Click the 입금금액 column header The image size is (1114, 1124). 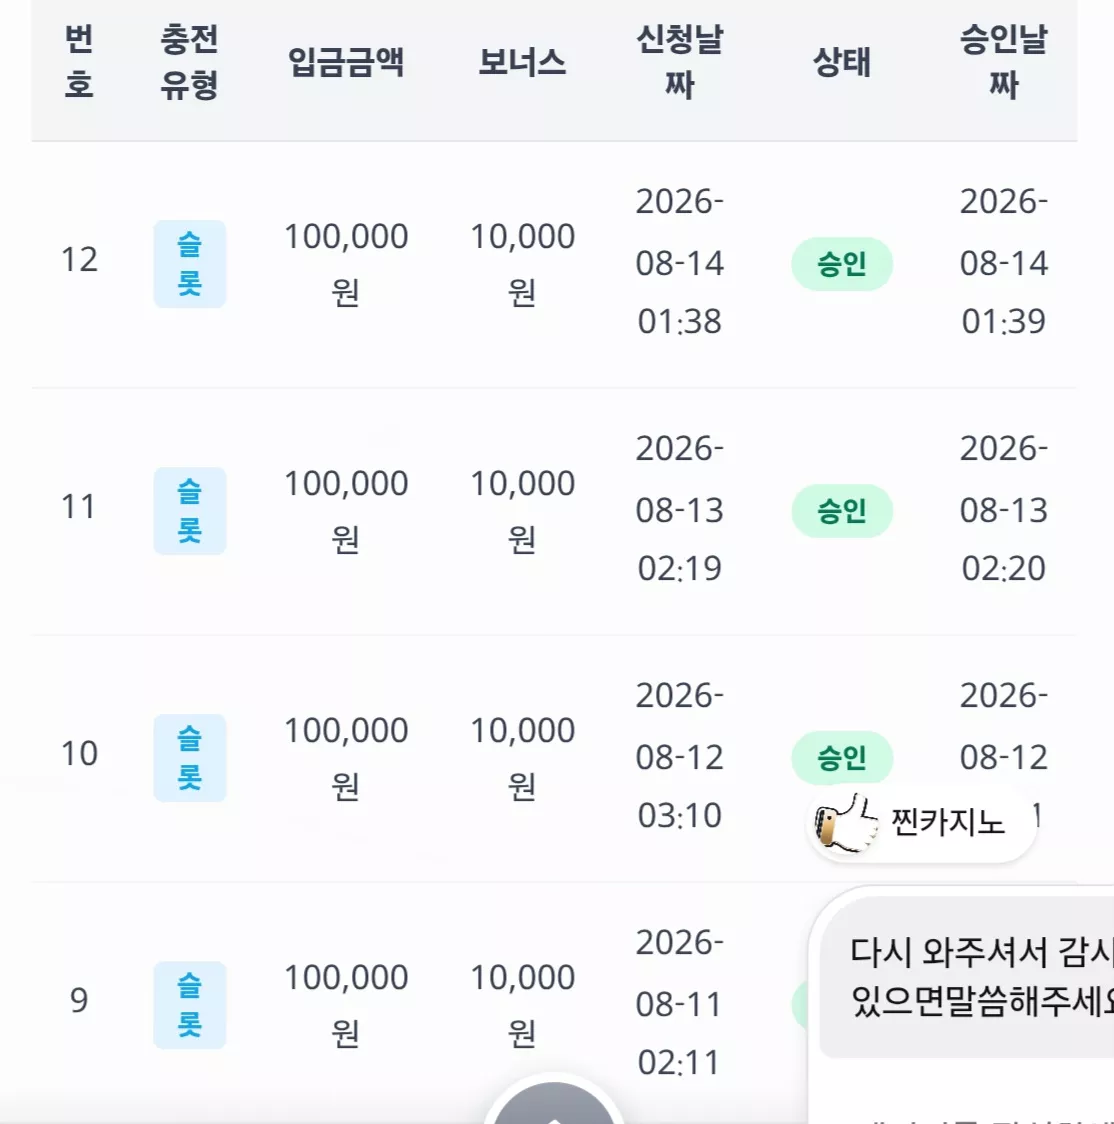[x=346, y=62]
